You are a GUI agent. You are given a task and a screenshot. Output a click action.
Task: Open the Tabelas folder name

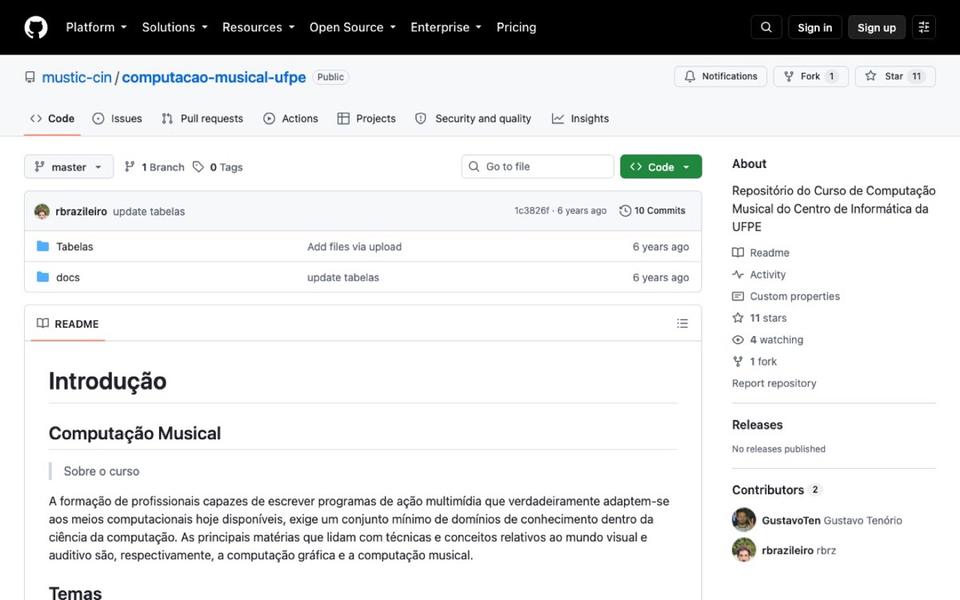75,247
